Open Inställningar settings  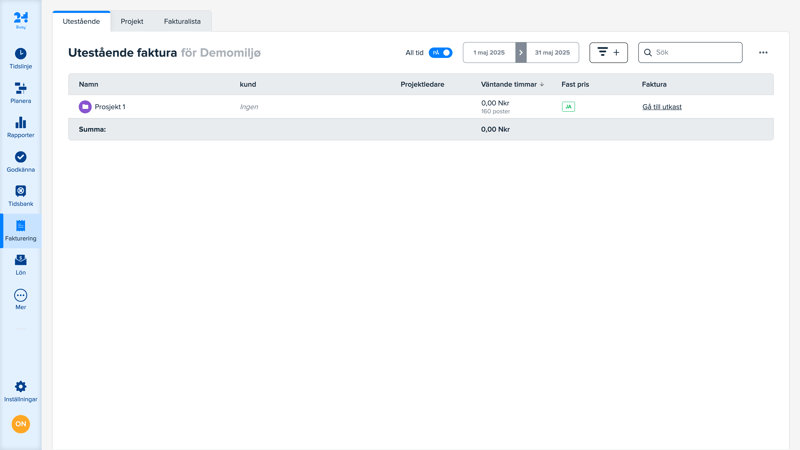[20, 391]
